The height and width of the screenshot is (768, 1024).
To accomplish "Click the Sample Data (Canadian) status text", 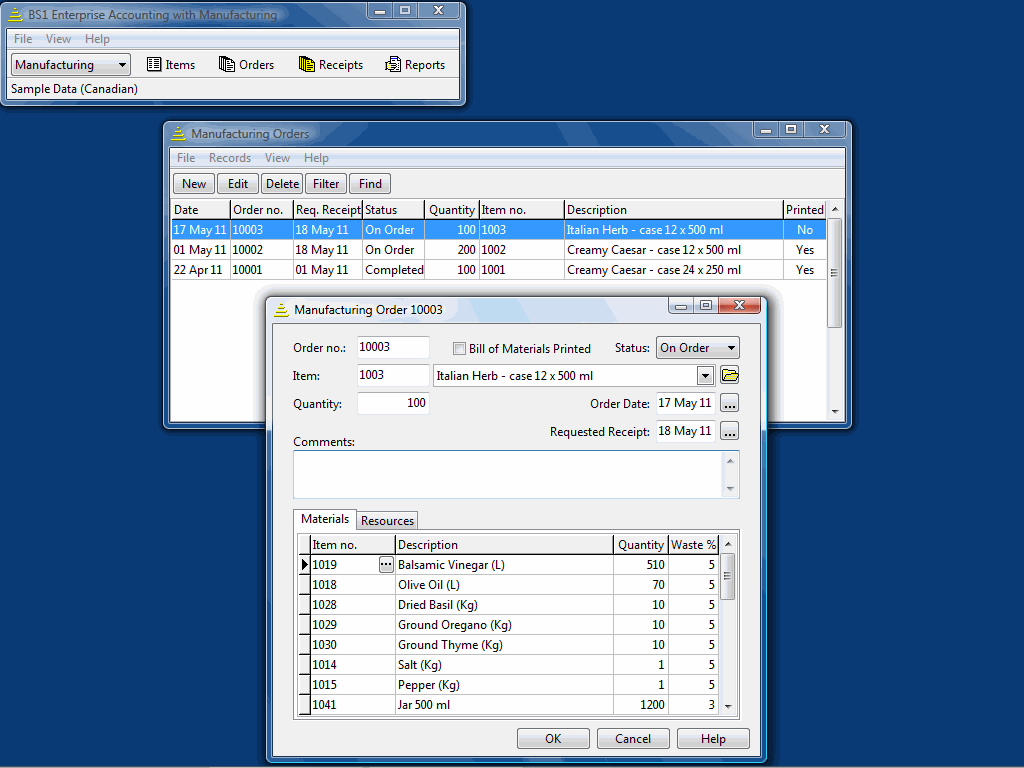I will [74, 89].
